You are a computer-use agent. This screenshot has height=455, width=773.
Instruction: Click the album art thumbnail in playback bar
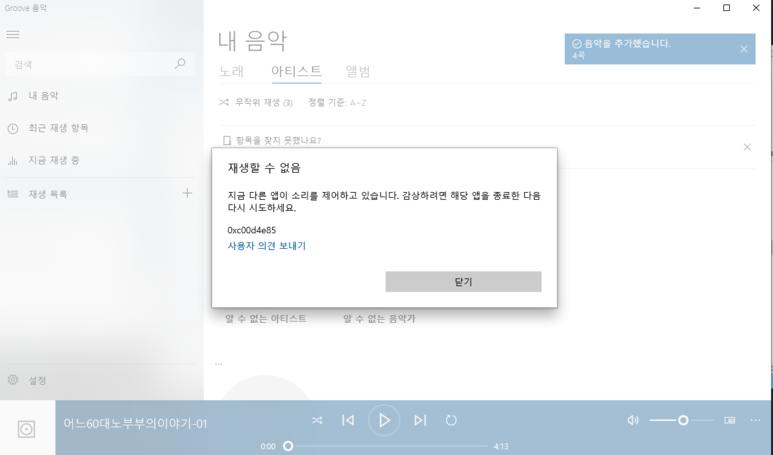[27, 428]
